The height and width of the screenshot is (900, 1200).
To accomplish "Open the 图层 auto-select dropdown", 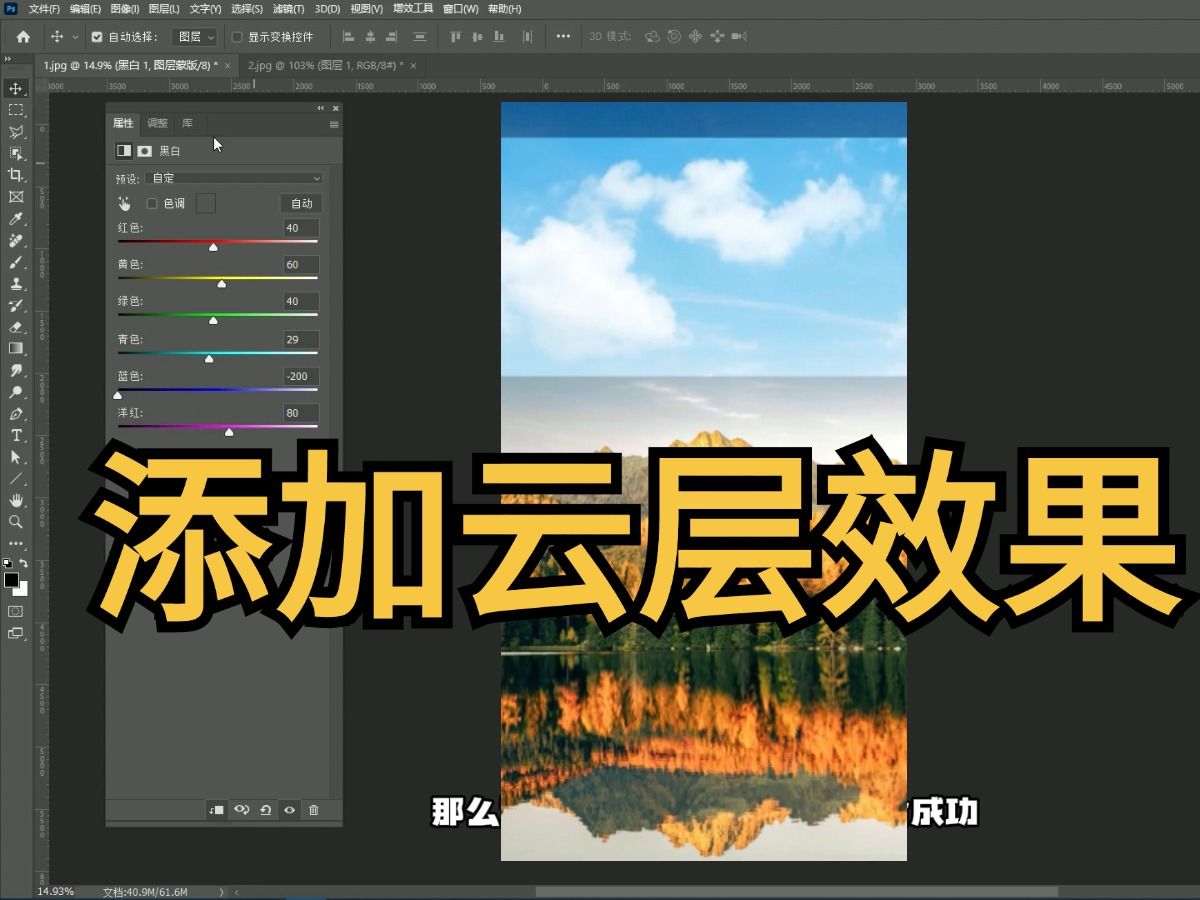I will tap(196, 37).
